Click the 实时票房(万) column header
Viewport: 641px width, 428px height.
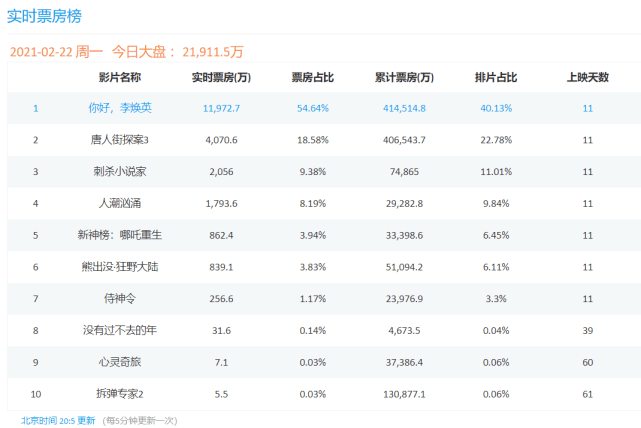click(221, 77)
